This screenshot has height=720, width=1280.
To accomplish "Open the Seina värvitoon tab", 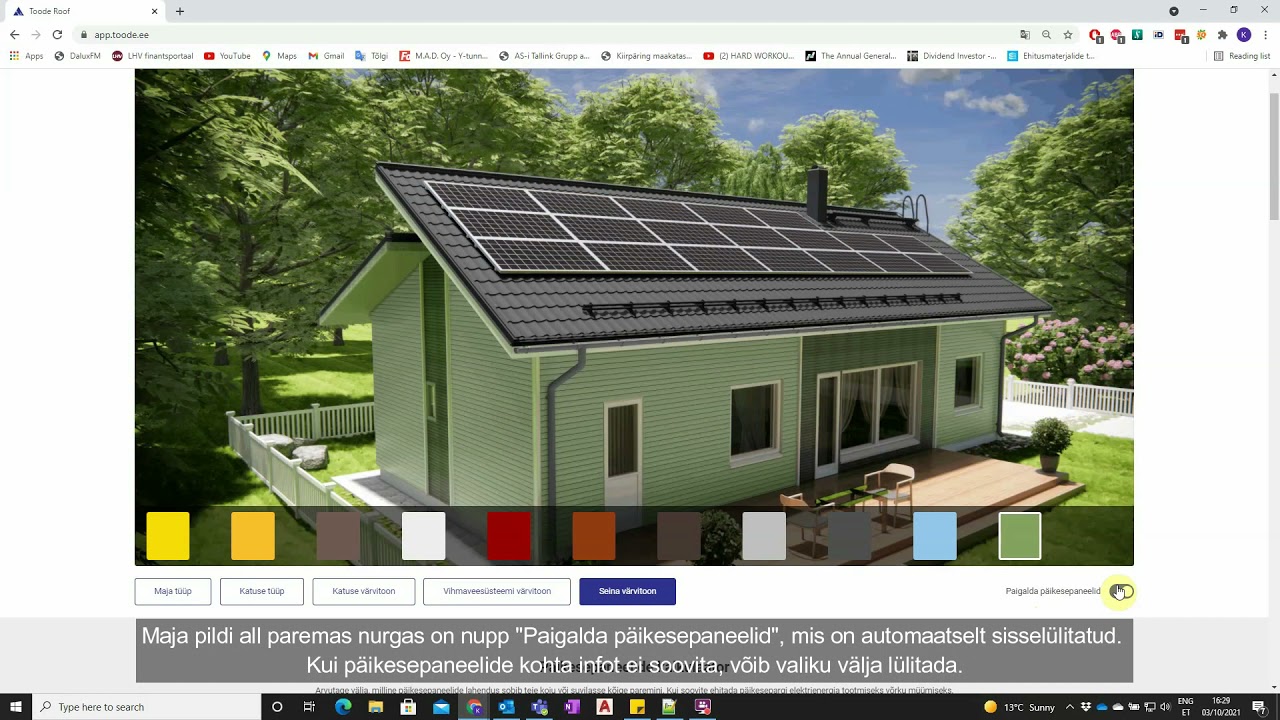I will coord(628,591).
